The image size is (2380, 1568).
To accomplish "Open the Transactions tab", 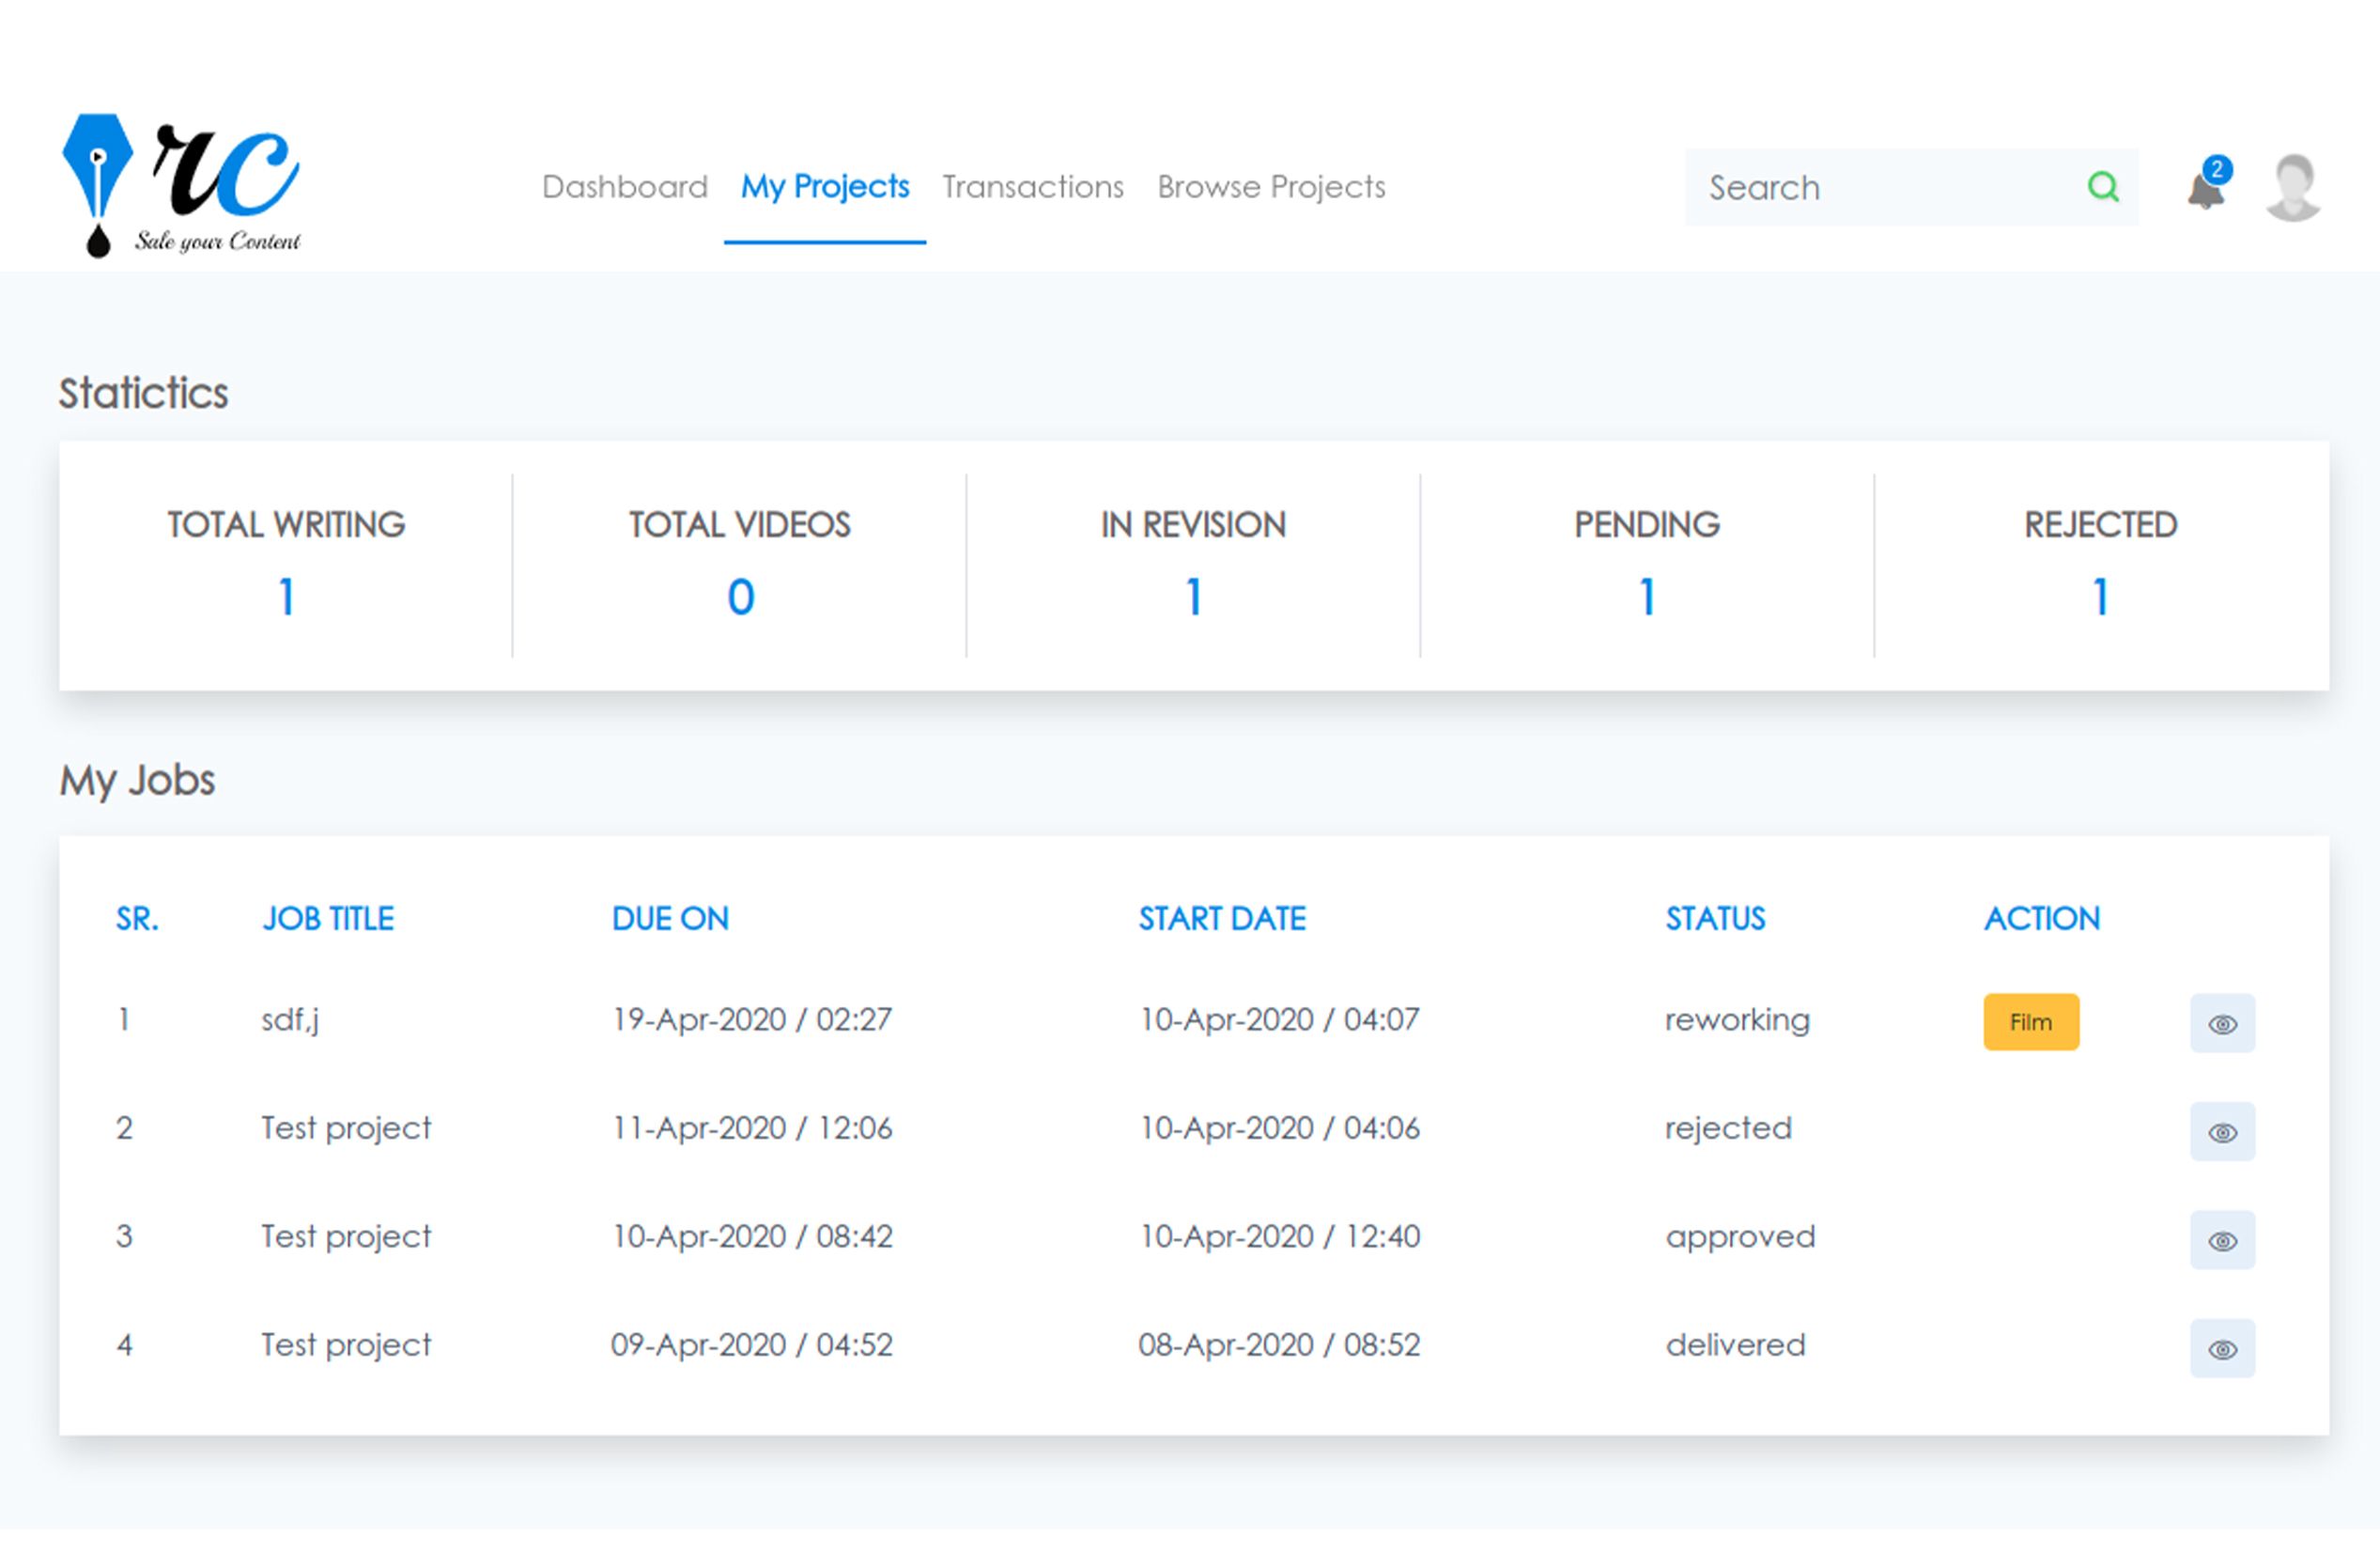I will click(x=1032, y=187).
